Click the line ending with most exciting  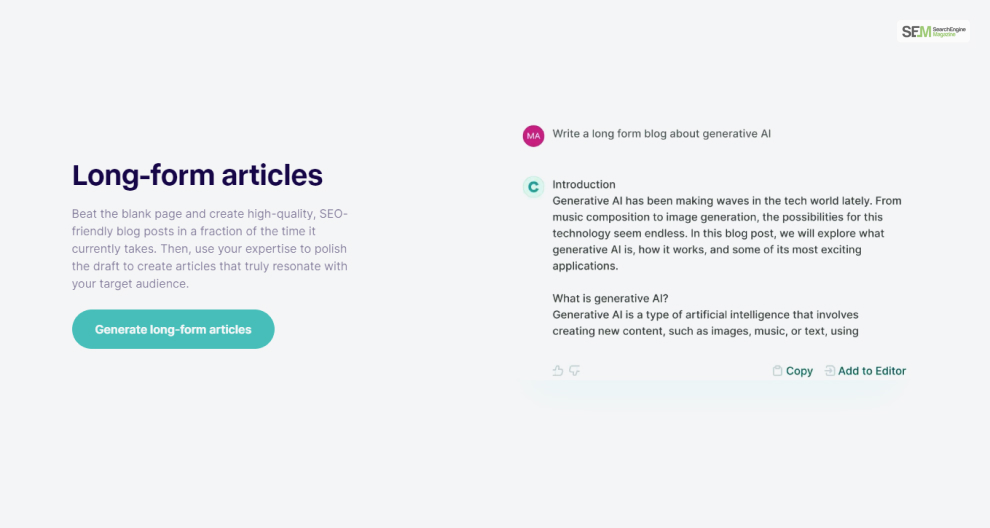click(707, 249)
